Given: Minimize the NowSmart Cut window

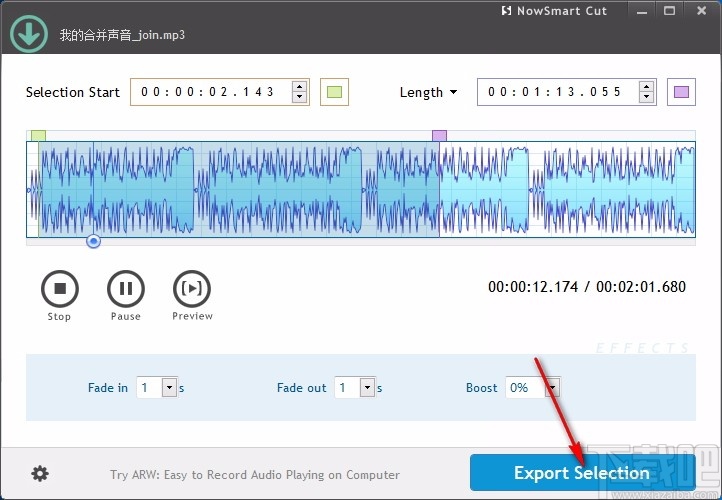Looking at the screenshot, I should pyautogui.click(x=642, y=11).
